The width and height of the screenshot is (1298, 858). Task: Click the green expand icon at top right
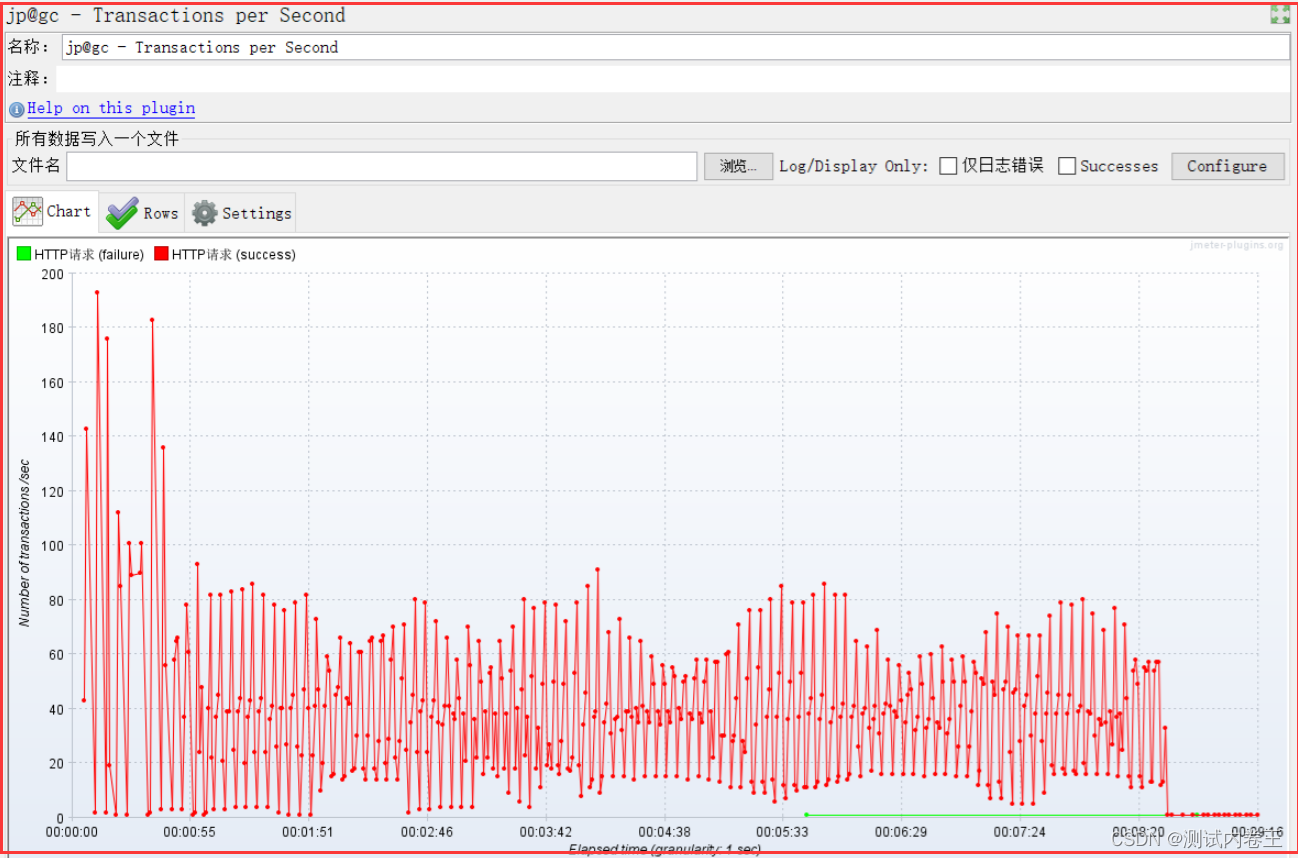tap(1280, 14)
